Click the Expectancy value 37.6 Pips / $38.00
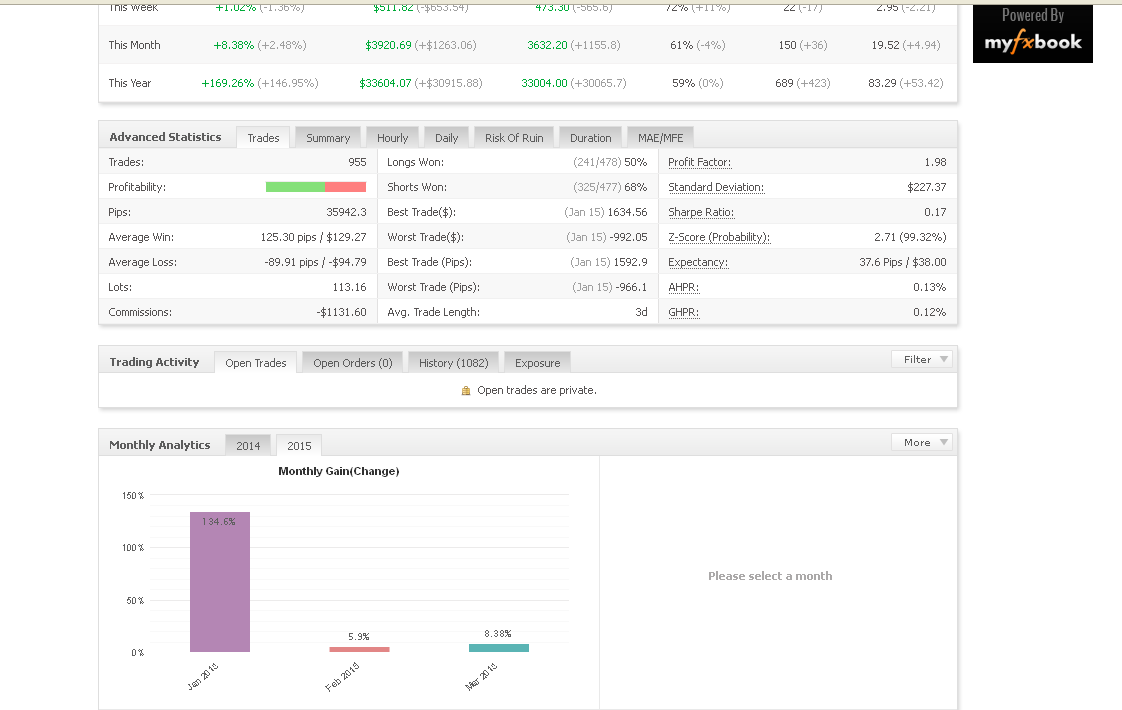This screenshot has height=710, width=1122. [x=903, y=263]
